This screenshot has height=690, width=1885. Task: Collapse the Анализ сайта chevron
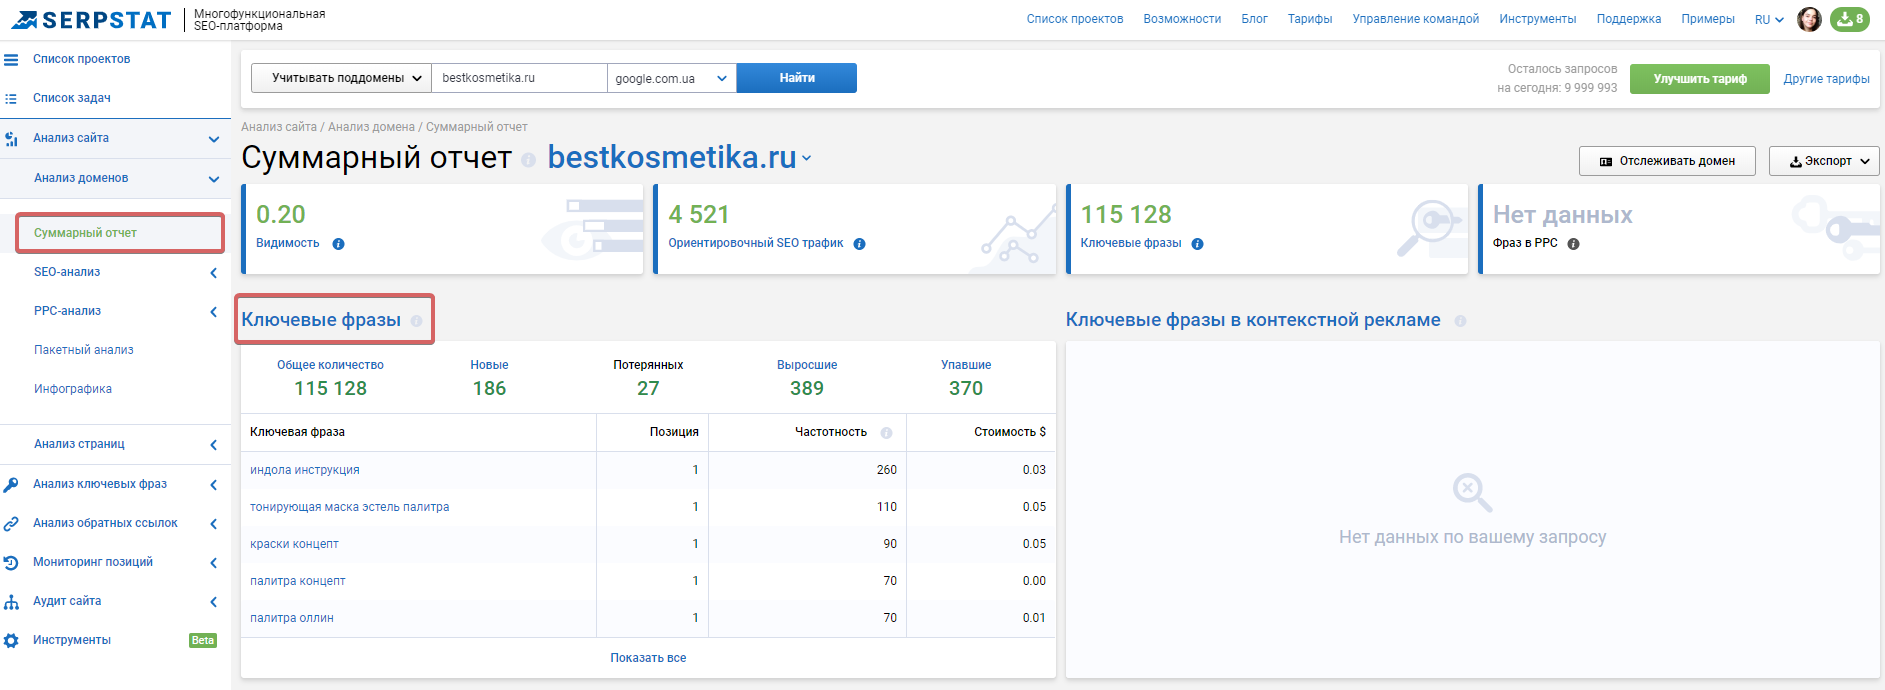tap(213, 139)
